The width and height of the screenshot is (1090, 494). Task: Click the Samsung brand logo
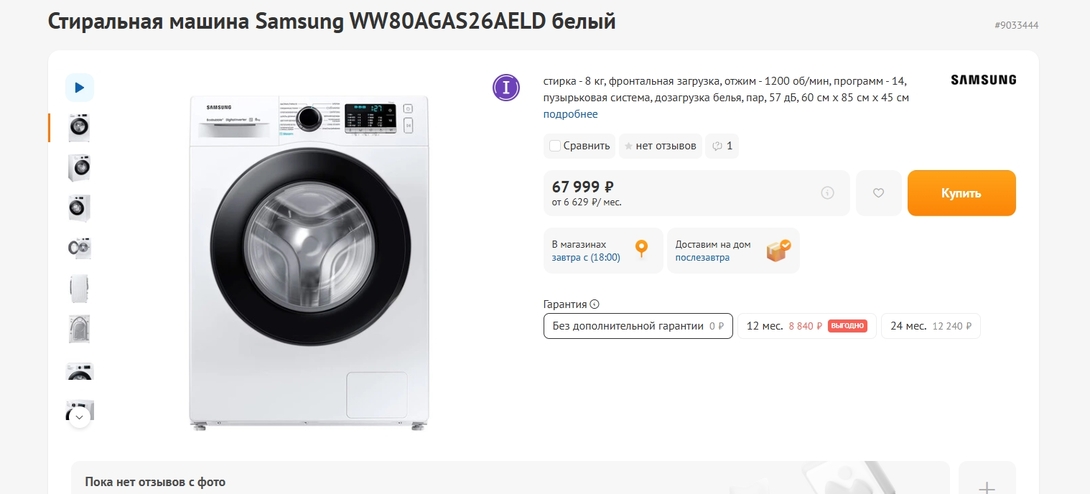click(x=982, y=80)
